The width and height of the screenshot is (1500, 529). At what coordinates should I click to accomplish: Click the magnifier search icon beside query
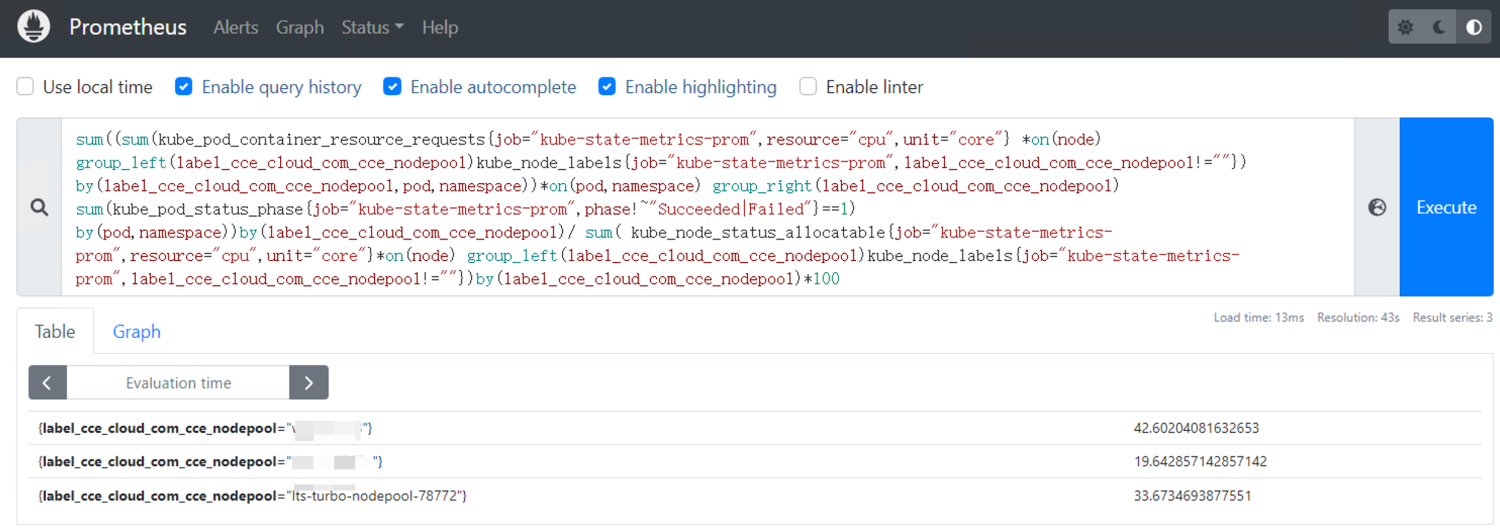tap(39, 207)
